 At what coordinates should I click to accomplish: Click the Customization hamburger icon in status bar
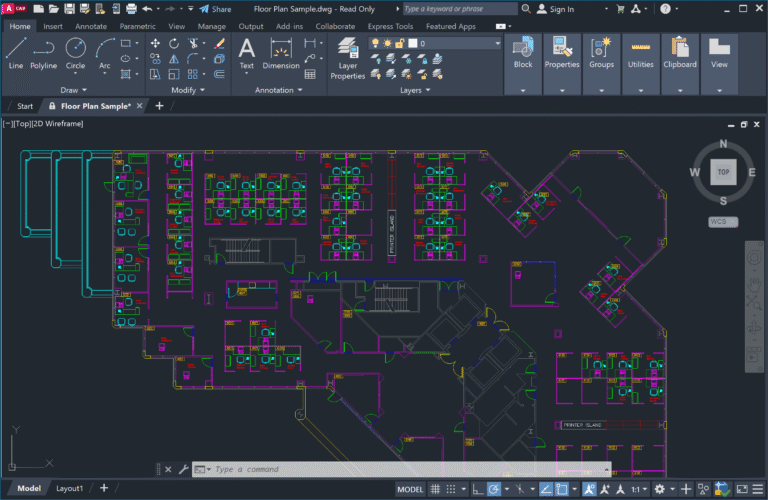tap(758, 489)
